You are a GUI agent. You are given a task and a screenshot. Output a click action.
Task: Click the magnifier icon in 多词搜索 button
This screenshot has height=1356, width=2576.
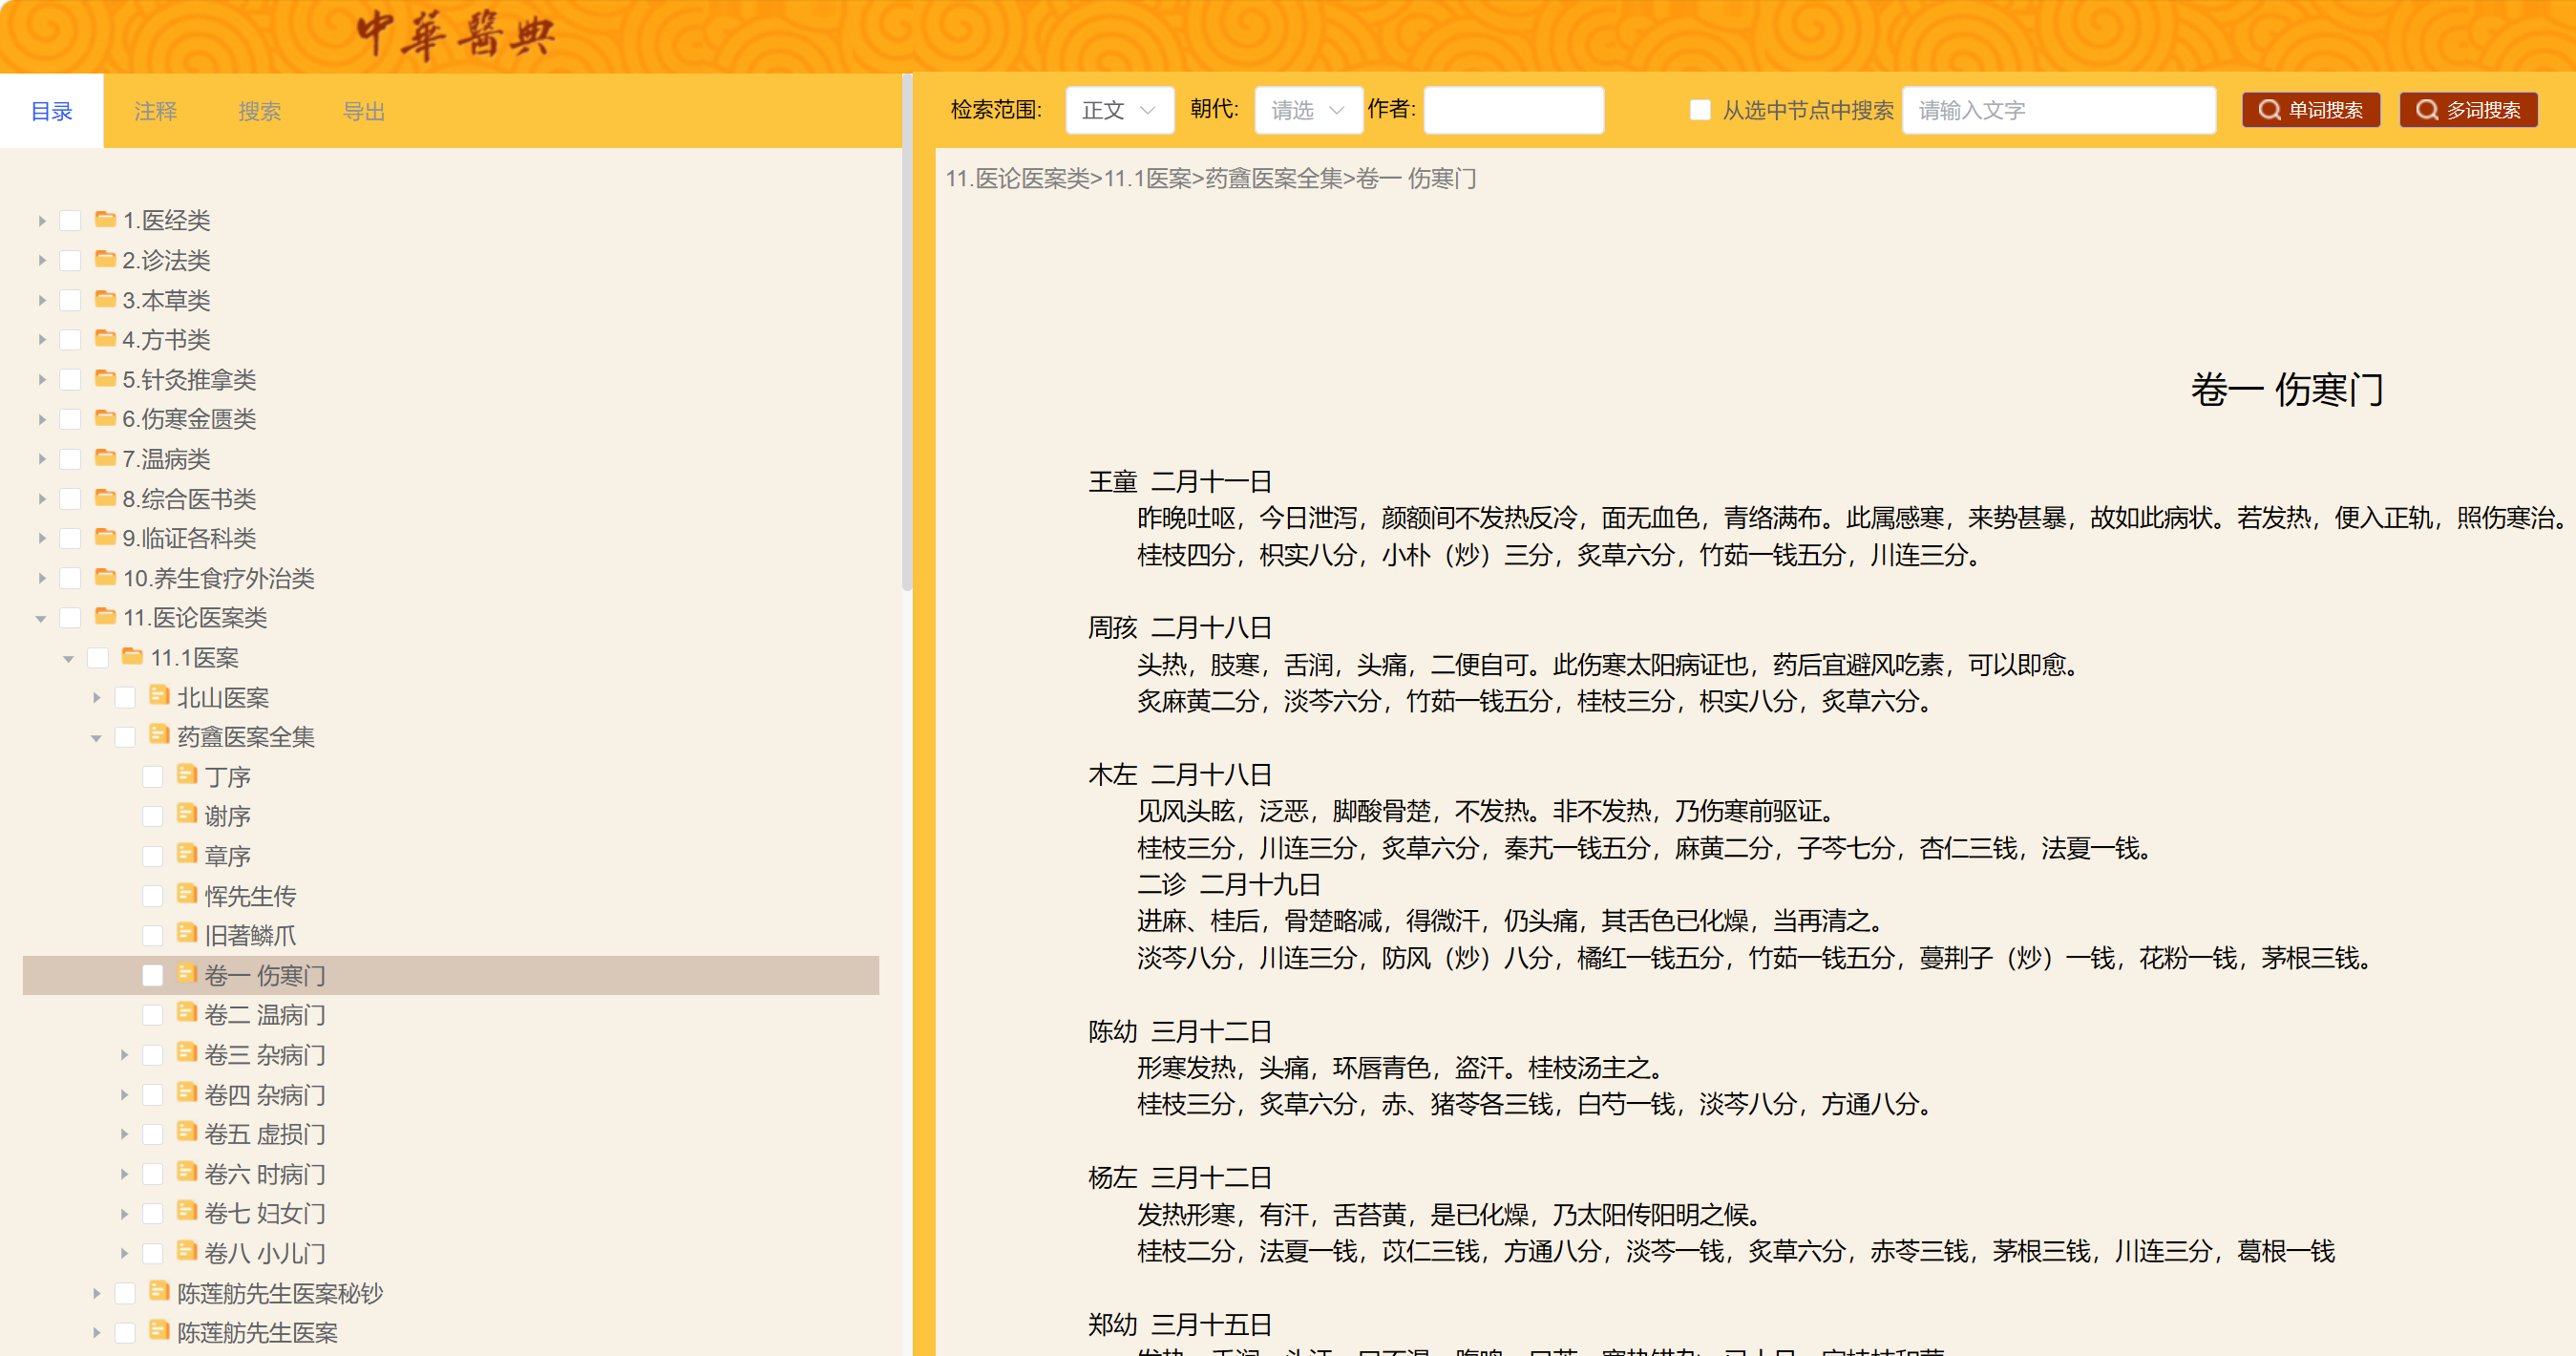click(2427, 110)
